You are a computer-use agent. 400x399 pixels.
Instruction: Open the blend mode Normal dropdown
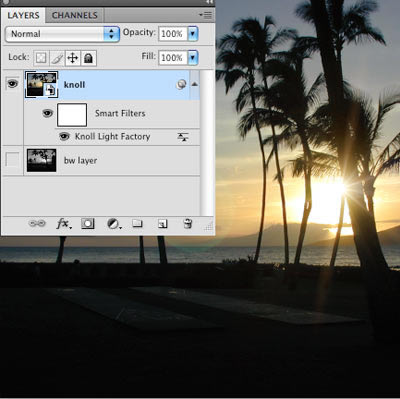pos(62,34)
